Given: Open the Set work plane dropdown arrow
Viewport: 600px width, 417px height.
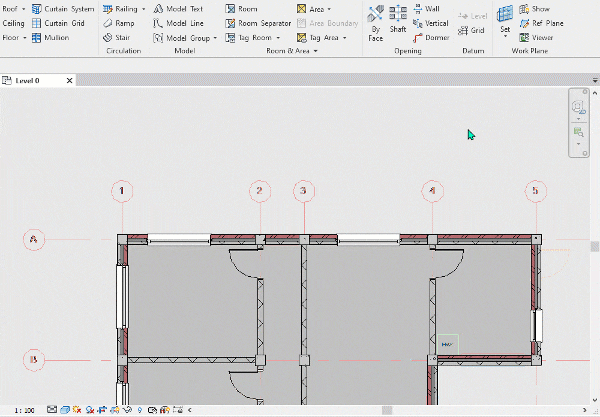Looking at the screenshot, I should tap(505, 37).
